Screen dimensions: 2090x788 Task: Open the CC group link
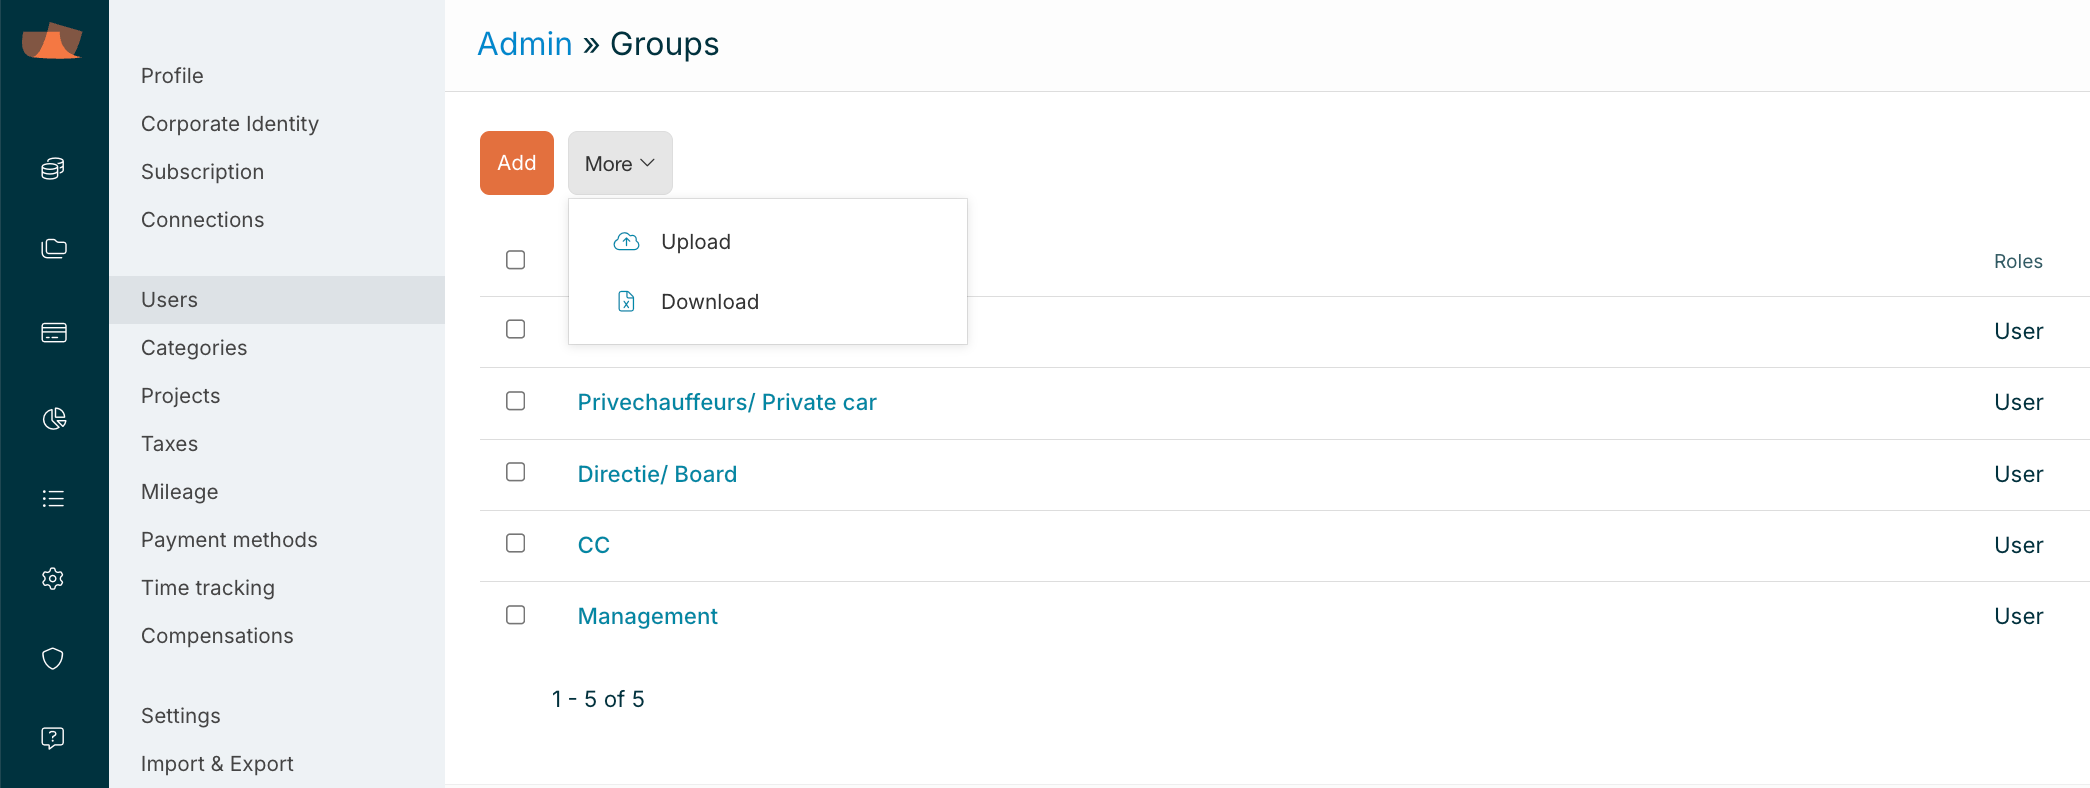point(594,545)
